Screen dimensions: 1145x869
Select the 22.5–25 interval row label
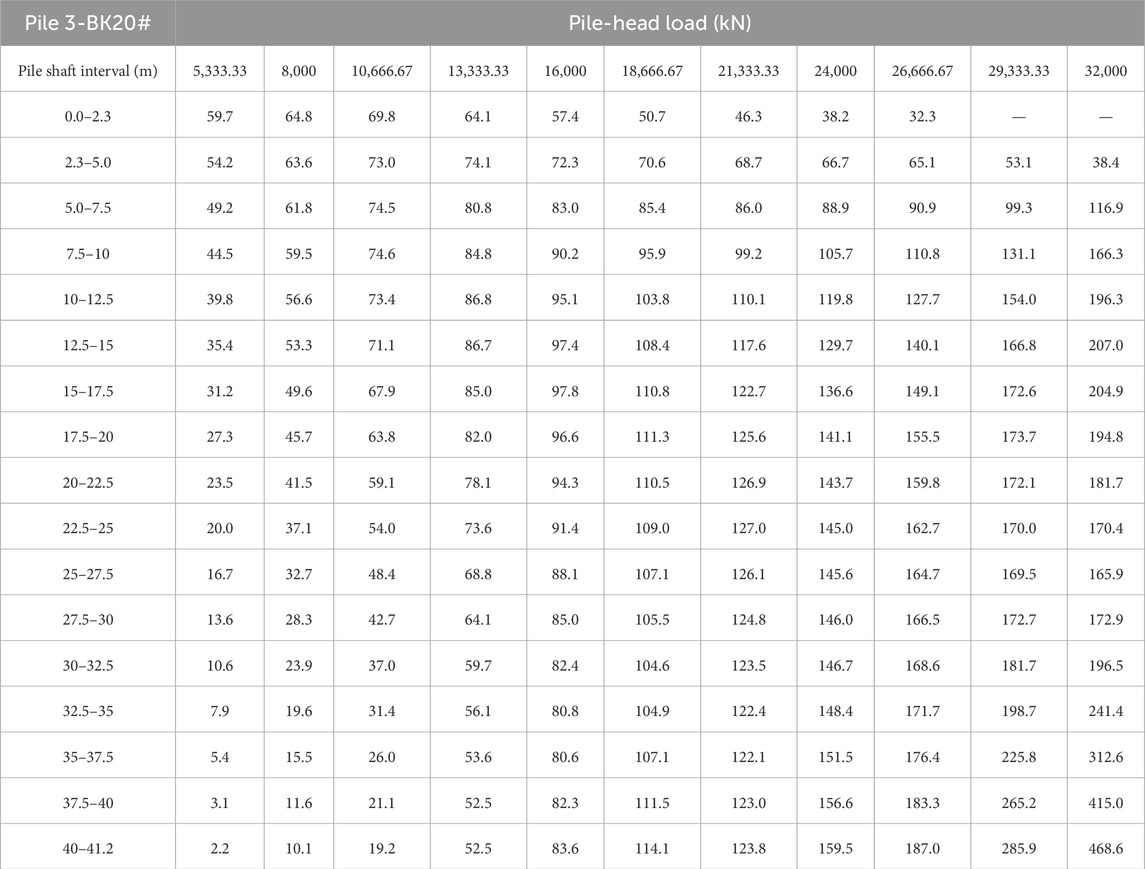(x=88, y=528)
